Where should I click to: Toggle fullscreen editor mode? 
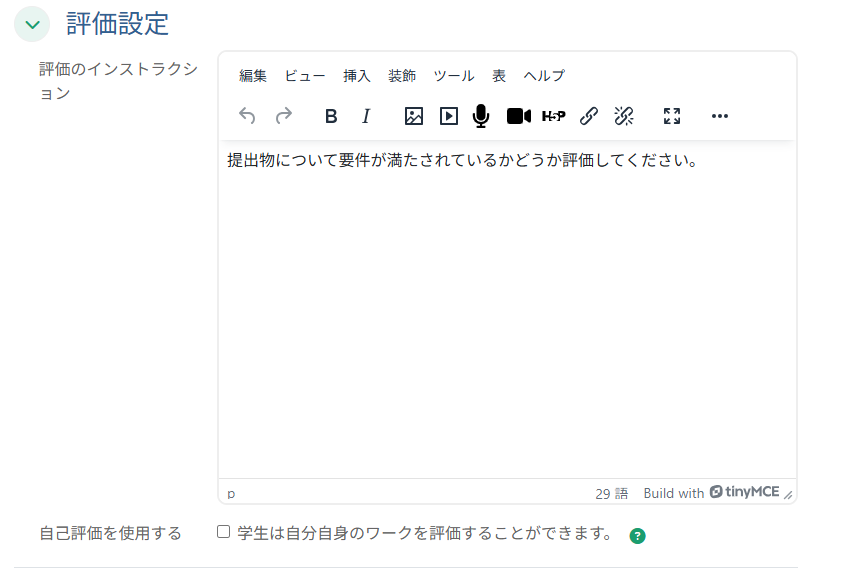[x=672, y=116]
